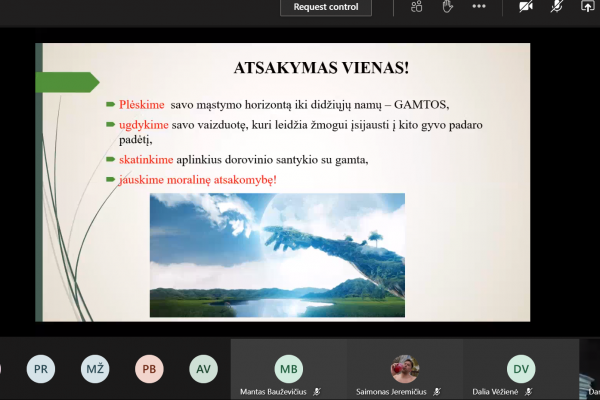Click muted mic icon beside Dalia Vėžienė
The height and width of the screenshot is (400, 600).
[x=529, y=392]
